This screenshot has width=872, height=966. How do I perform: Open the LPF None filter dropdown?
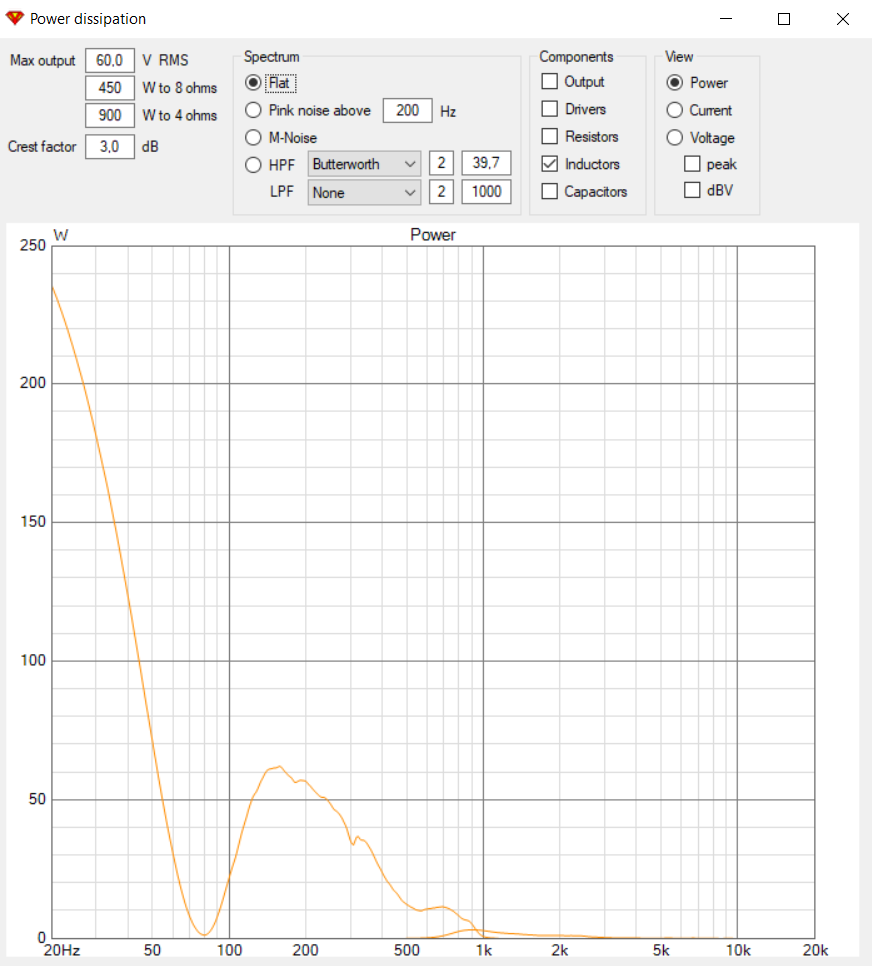coord(364,193)
